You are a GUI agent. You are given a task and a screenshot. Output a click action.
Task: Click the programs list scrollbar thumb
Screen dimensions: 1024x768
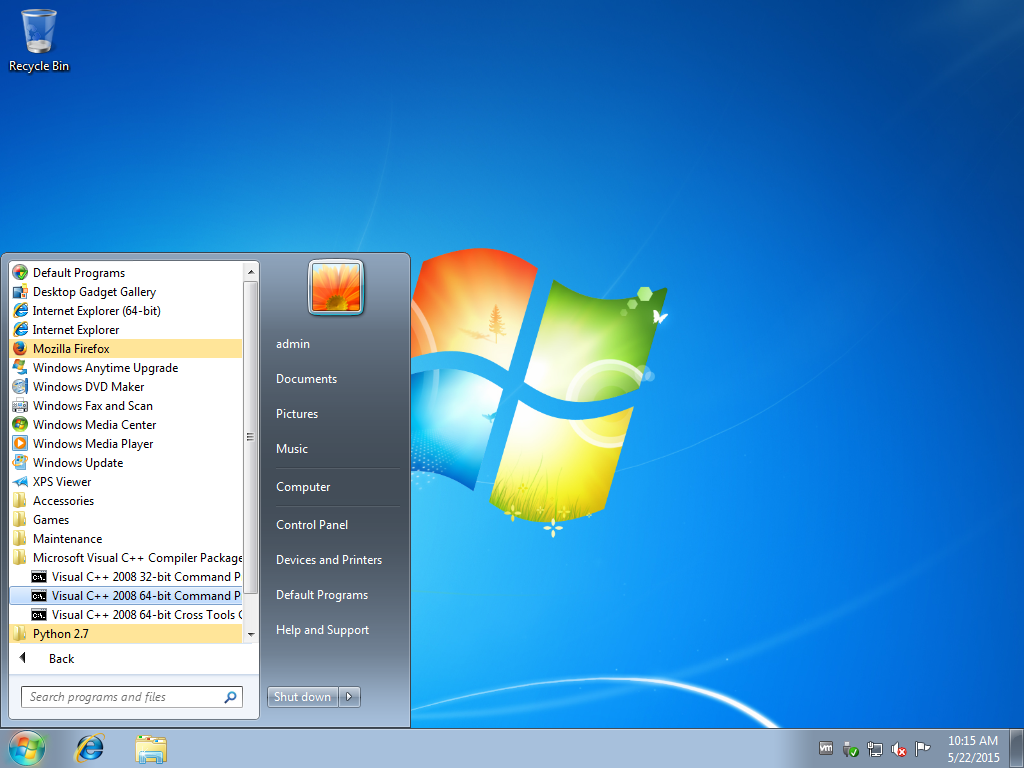pyautogui.click(x=251, y=438)
